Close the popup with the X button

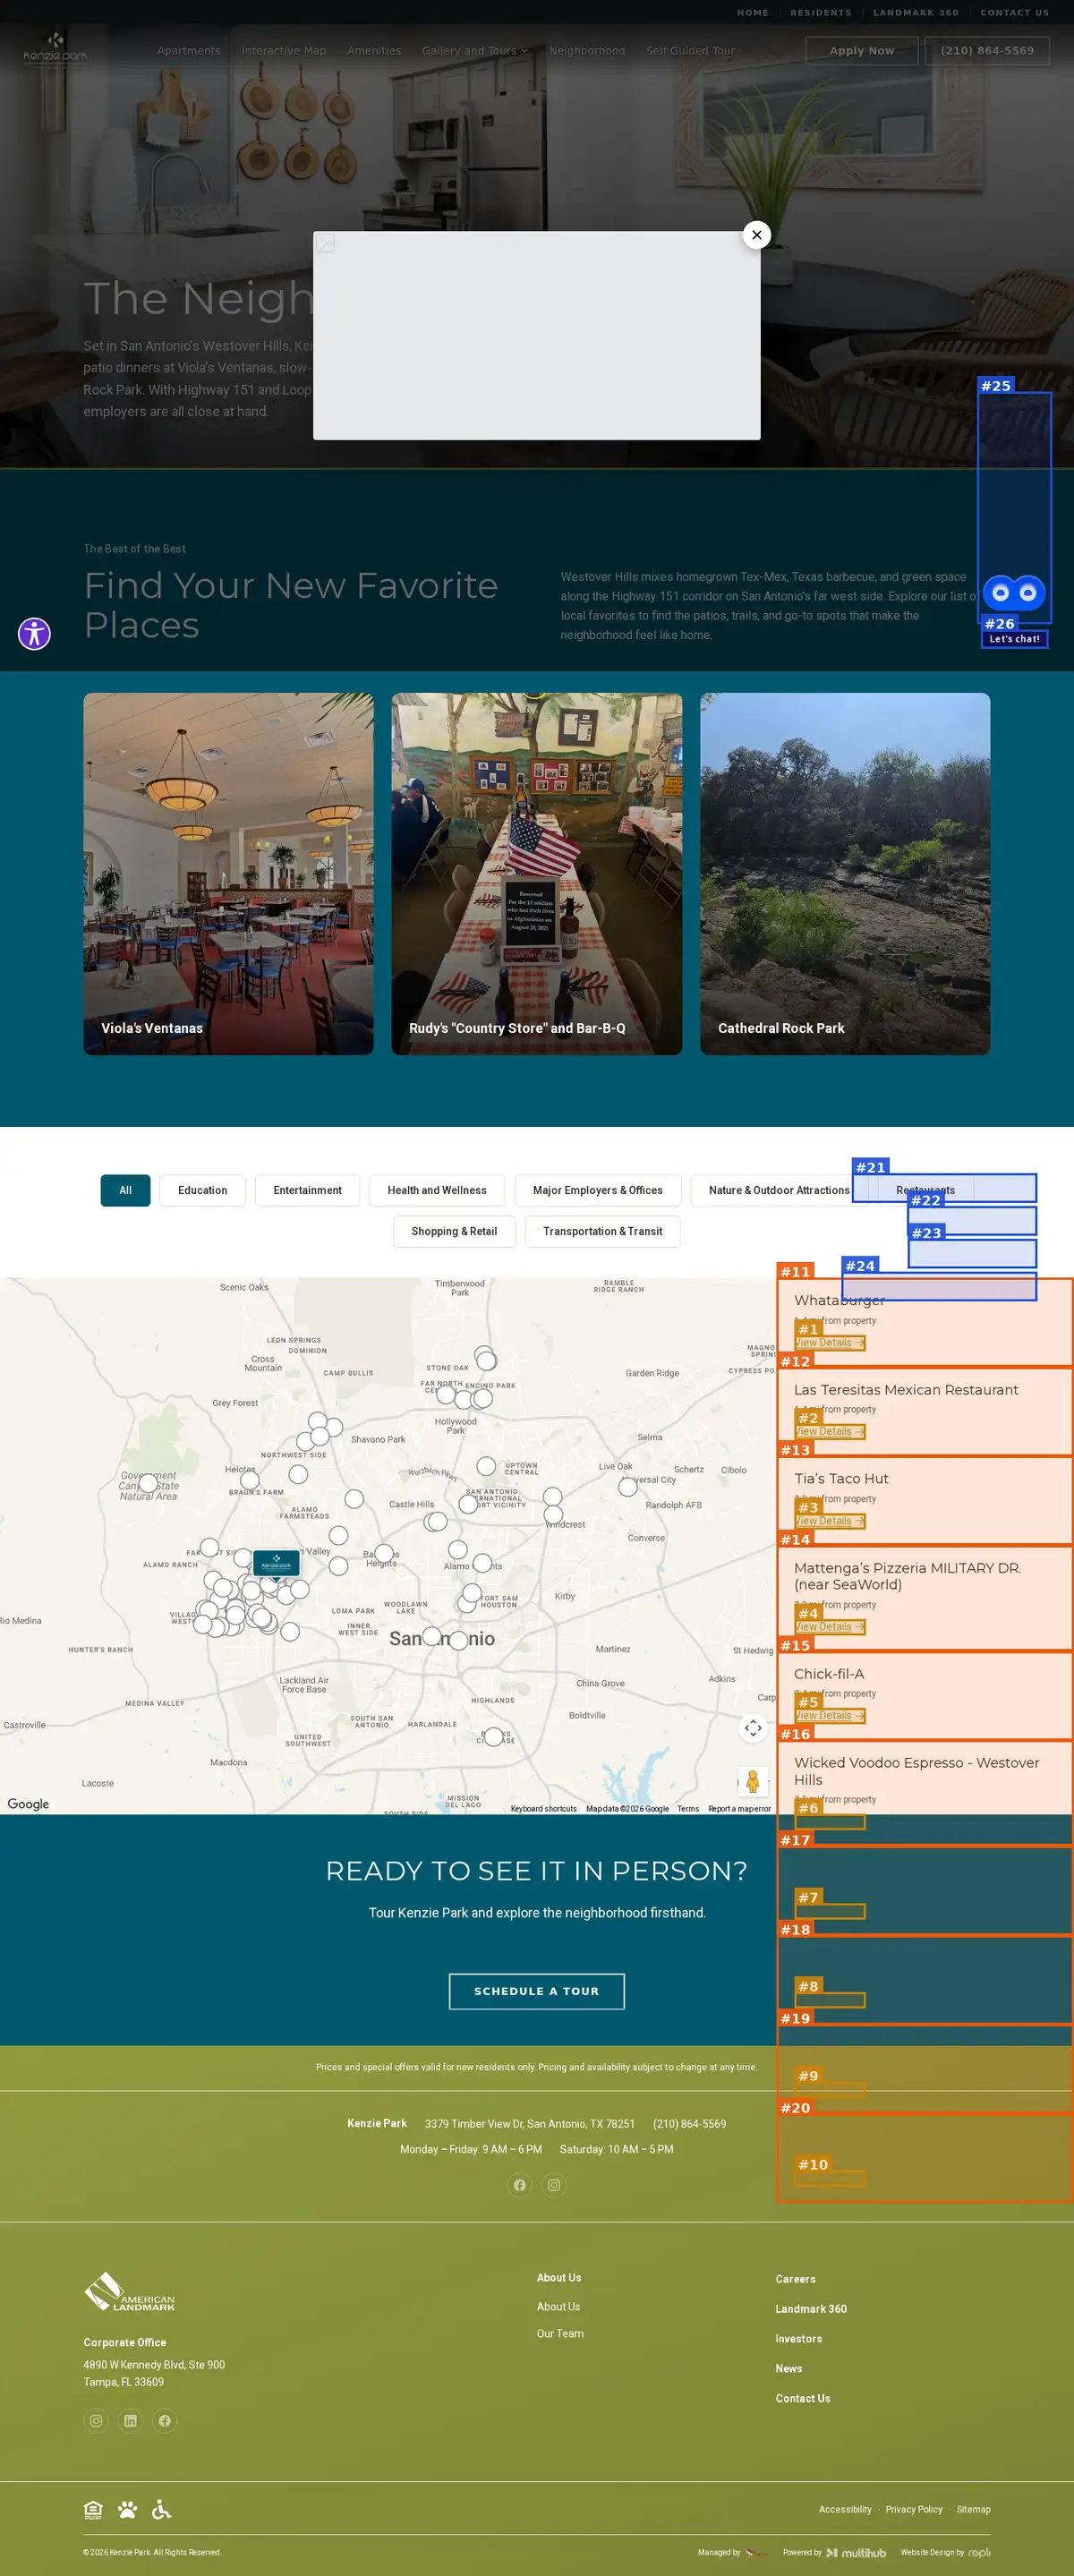[757, 235]
